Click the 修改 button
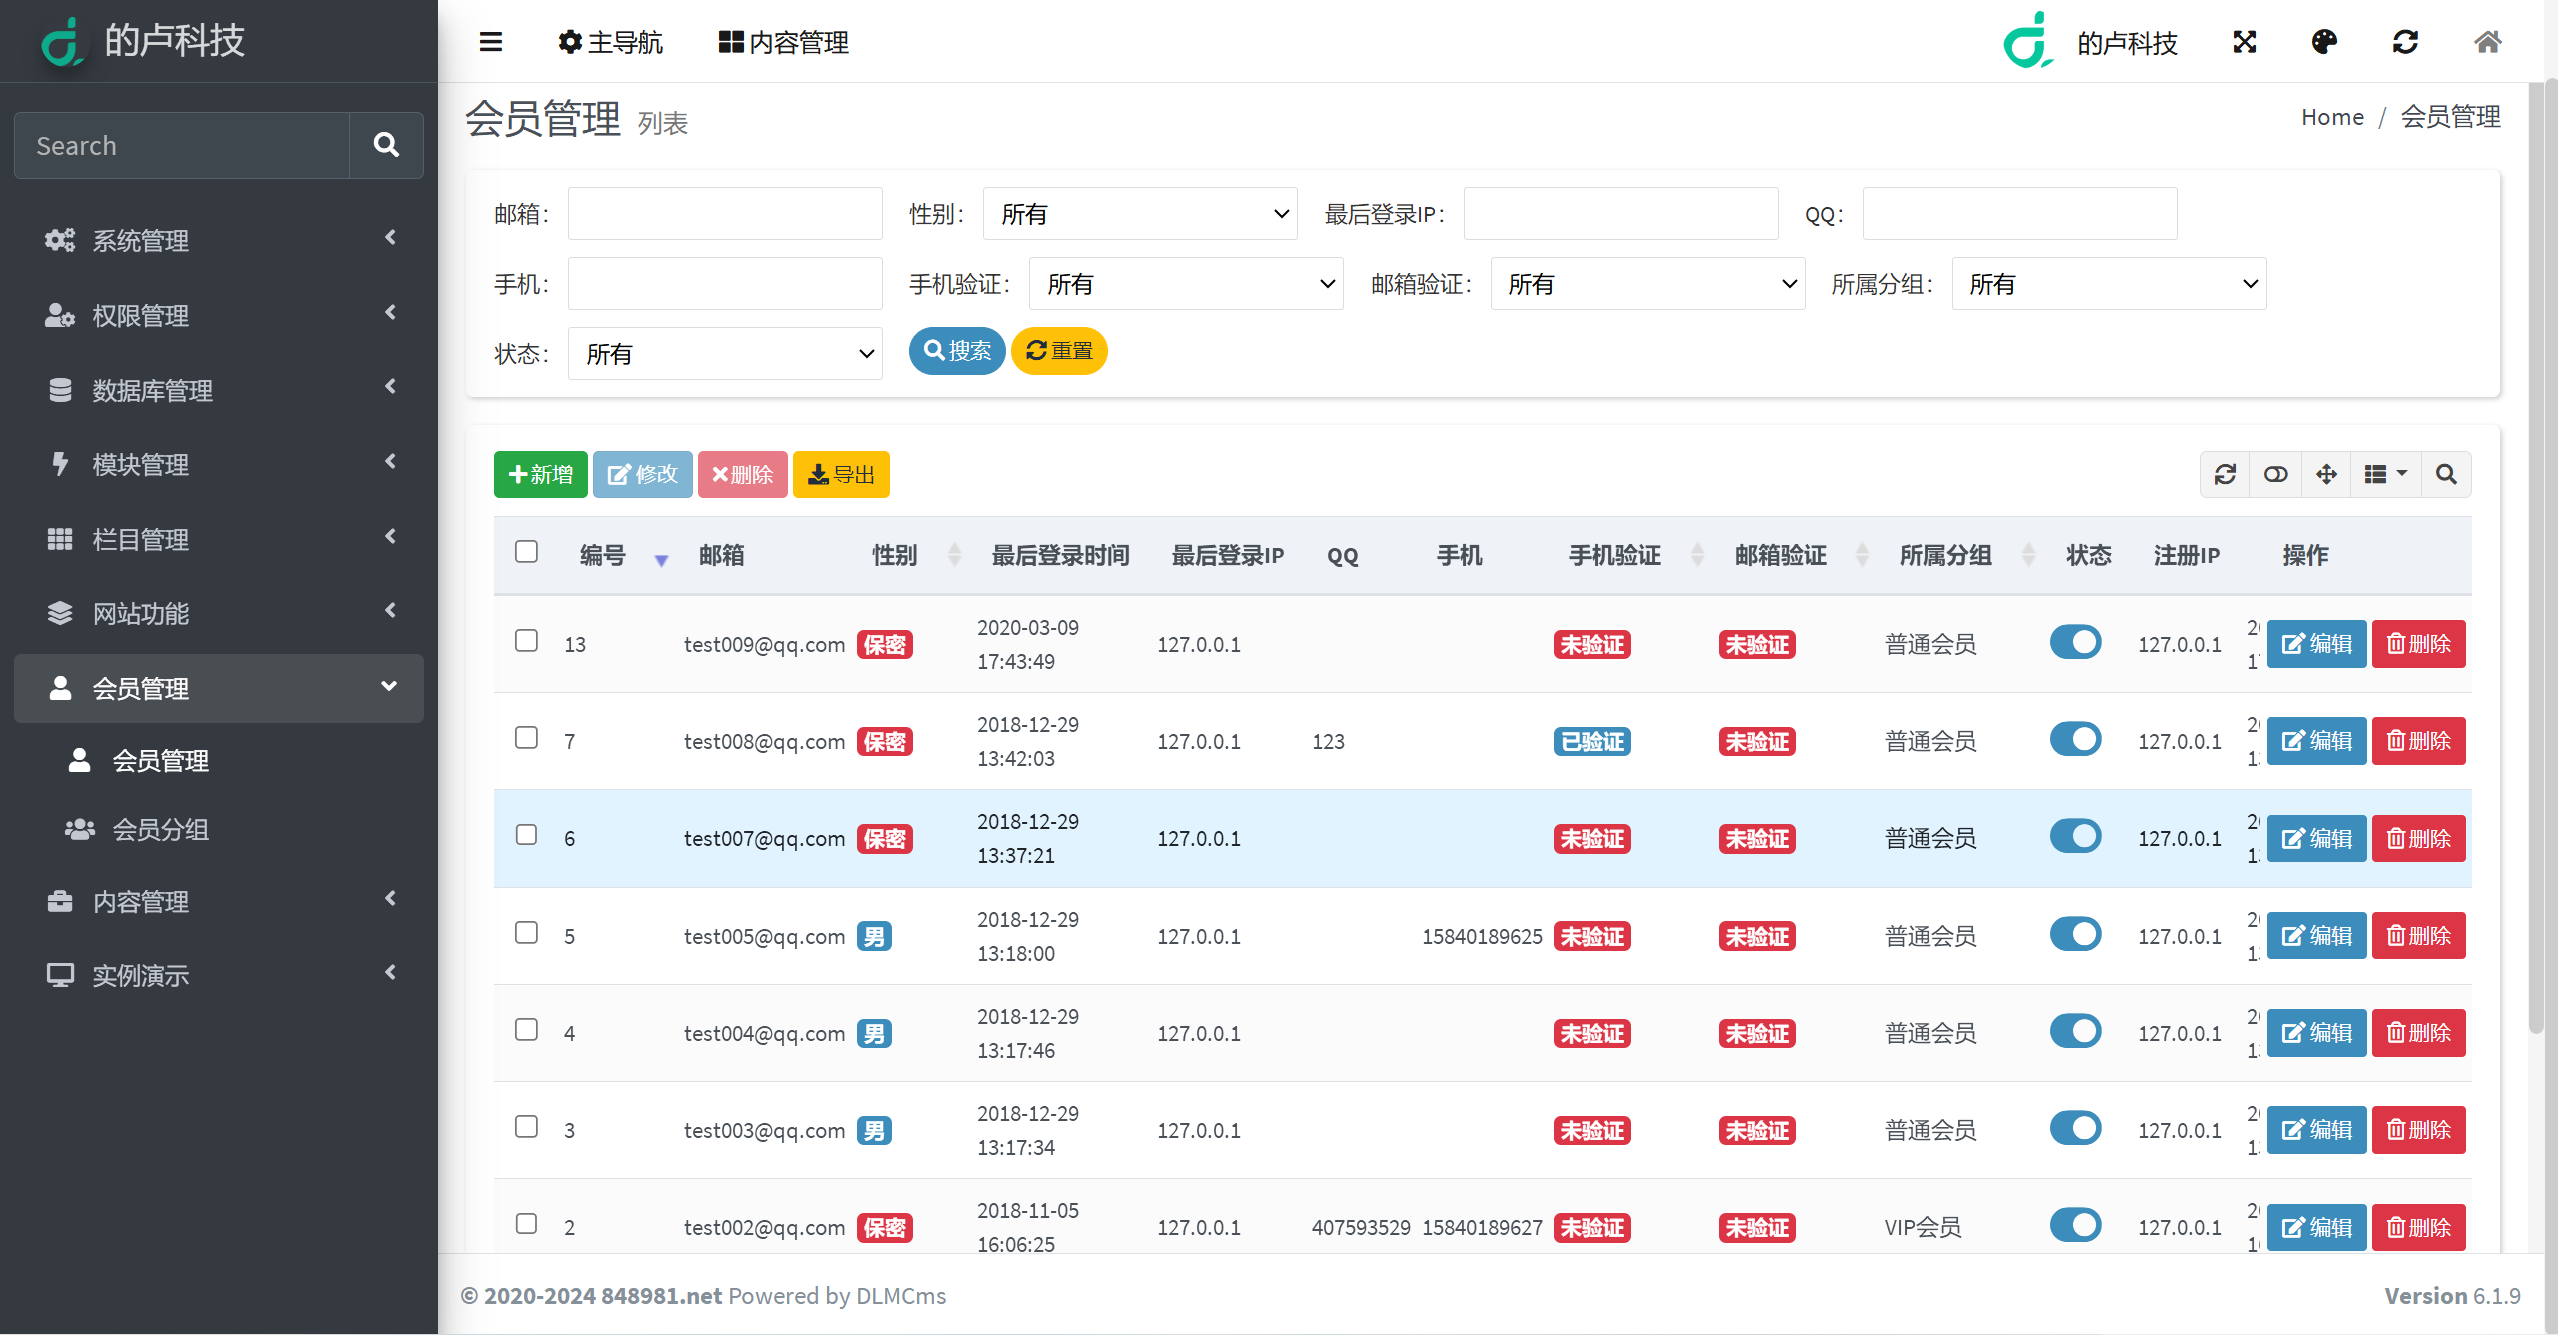This screenshot has width=2558, height=1335. (643, 474)
